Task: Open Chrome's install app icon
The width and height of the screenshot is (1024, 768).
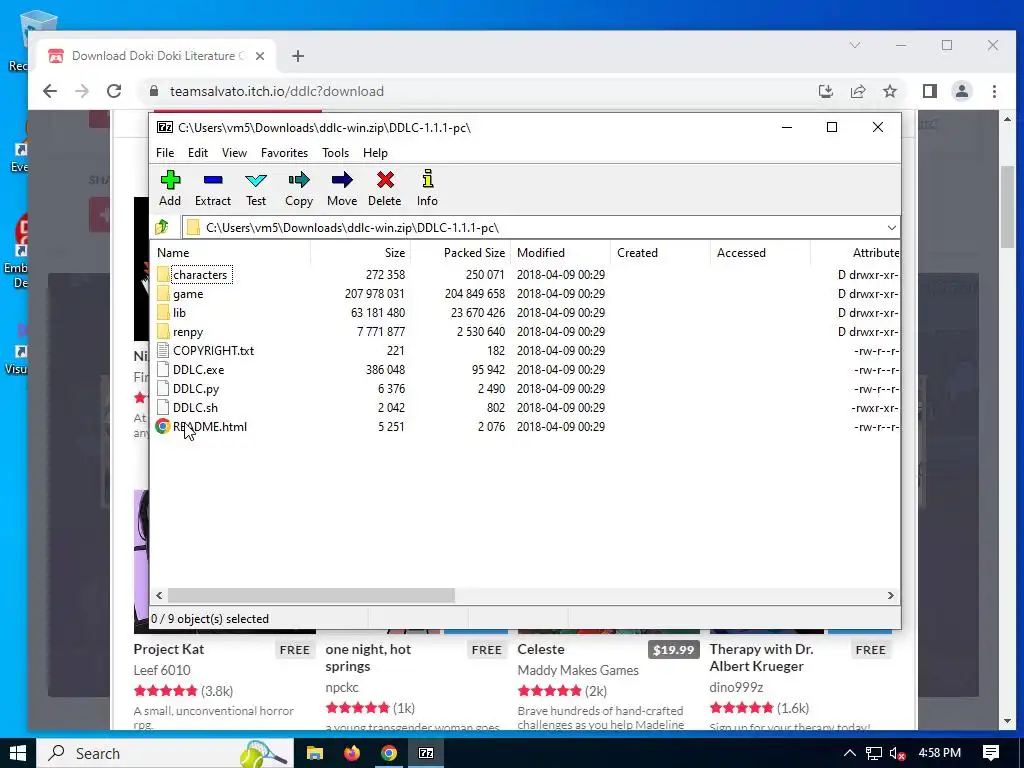Action: tap(825, 91)
